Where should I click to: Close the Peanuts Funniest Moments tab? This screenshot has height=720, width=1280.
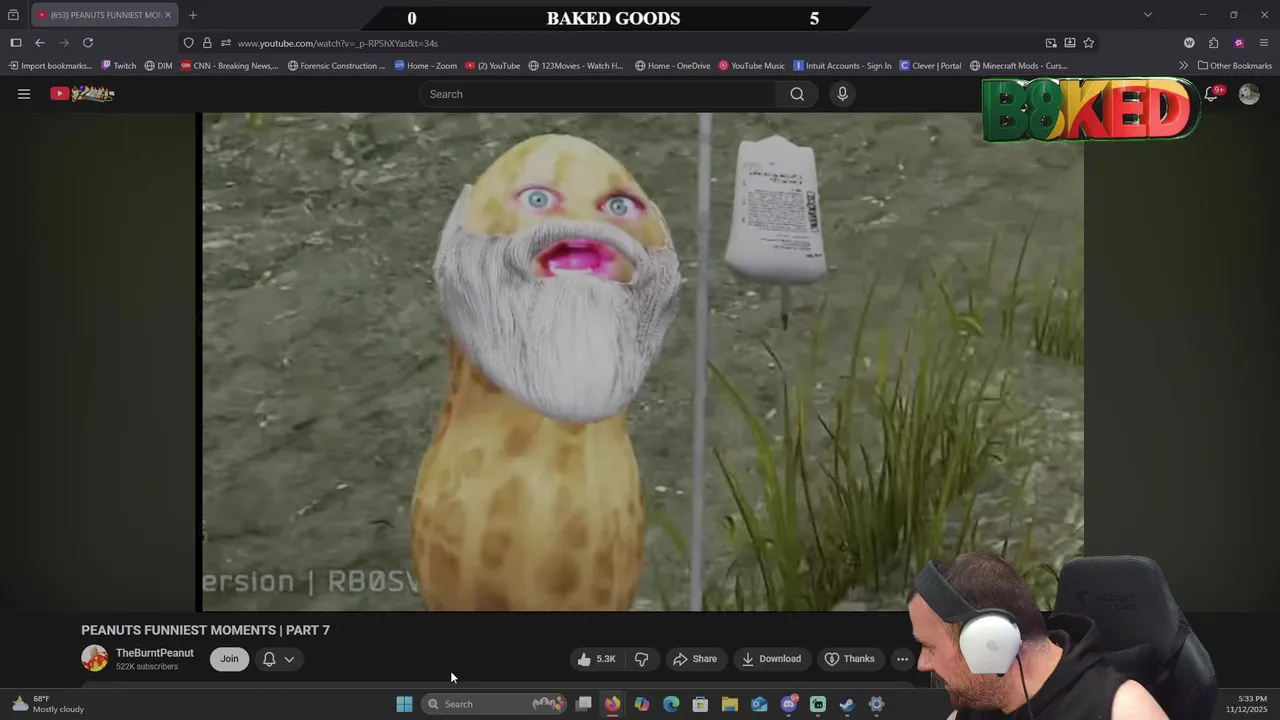pos(168,15)
